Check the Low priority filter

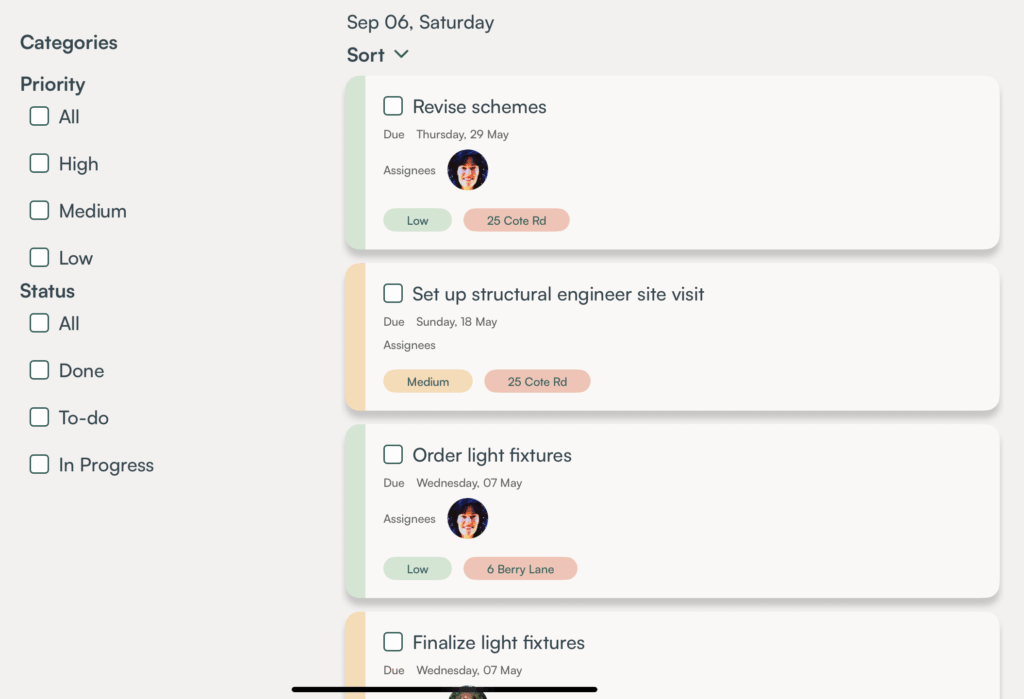pos(39,257)
